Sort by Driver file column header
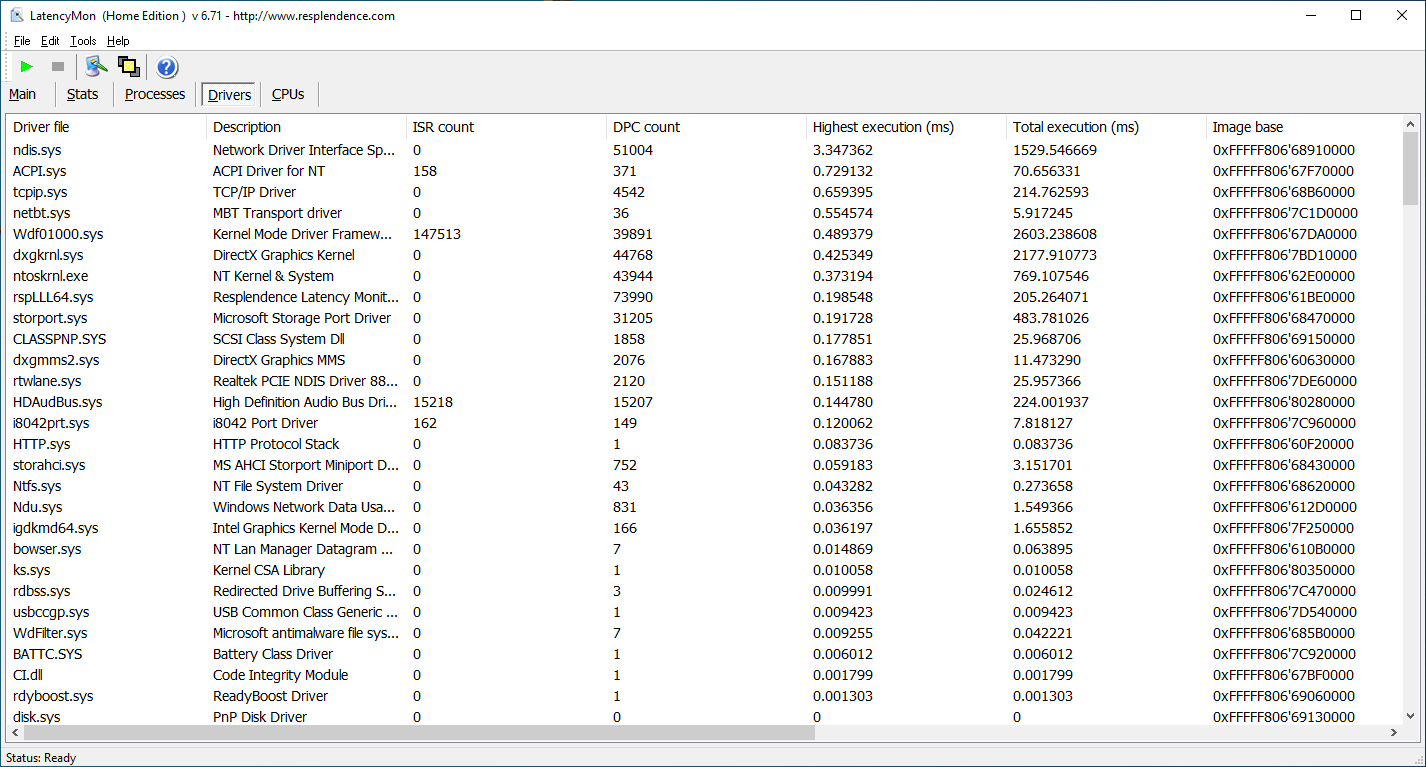 tap(106, 127)
